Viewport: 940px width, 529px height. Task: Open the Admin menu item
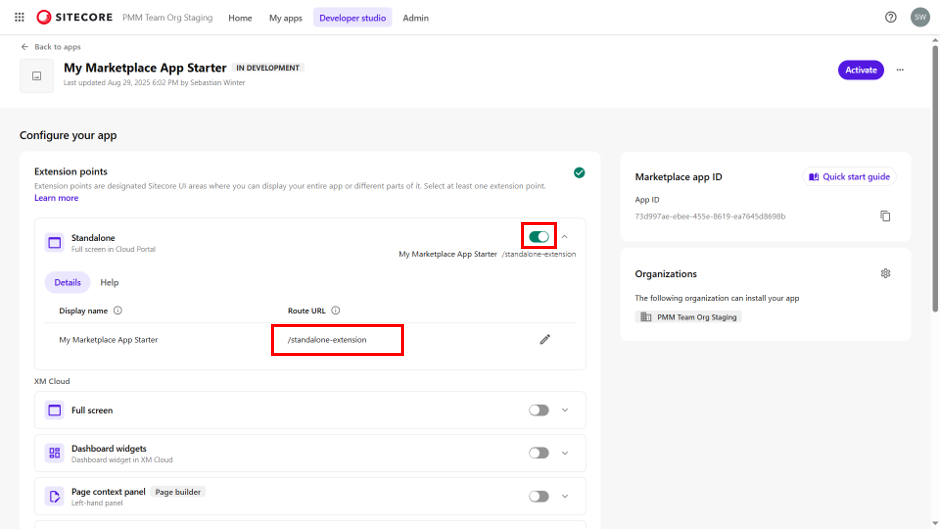tap(415, 18)
